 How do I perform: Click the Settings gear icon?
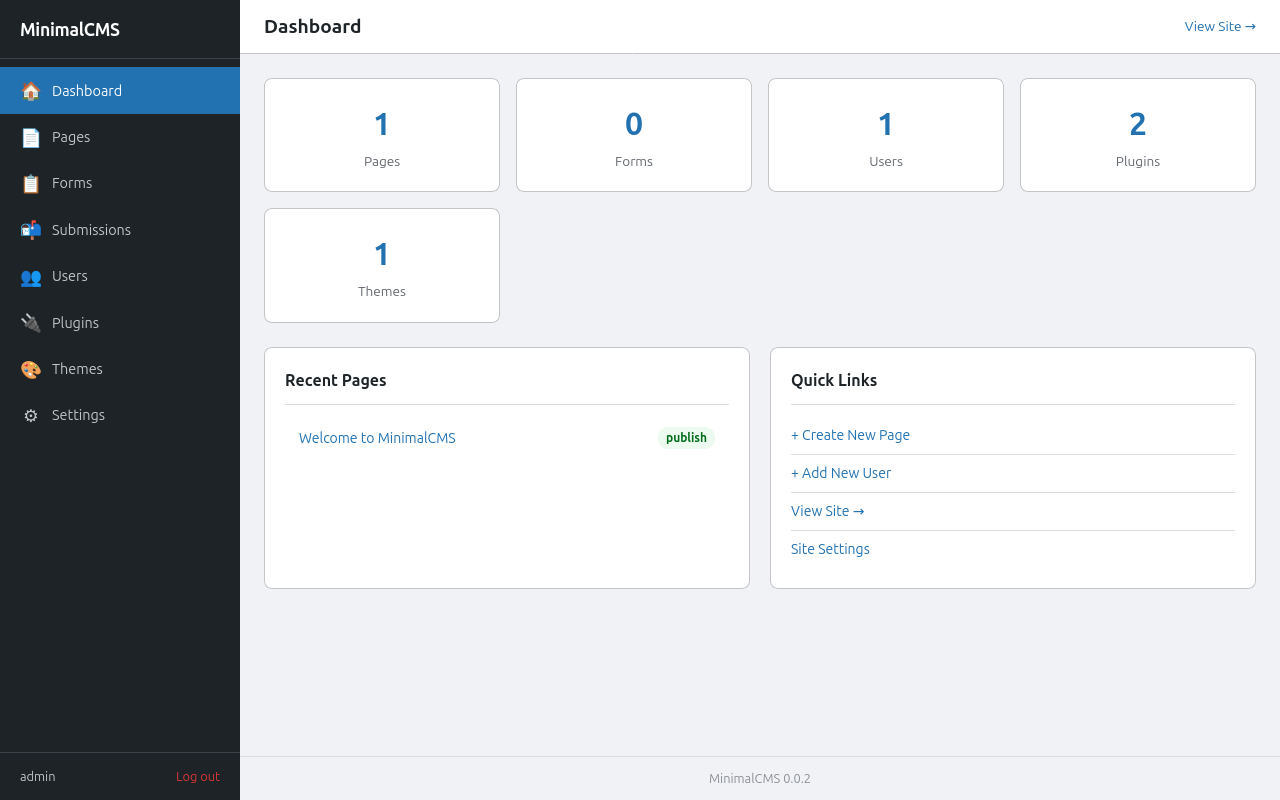coord(31,415)
